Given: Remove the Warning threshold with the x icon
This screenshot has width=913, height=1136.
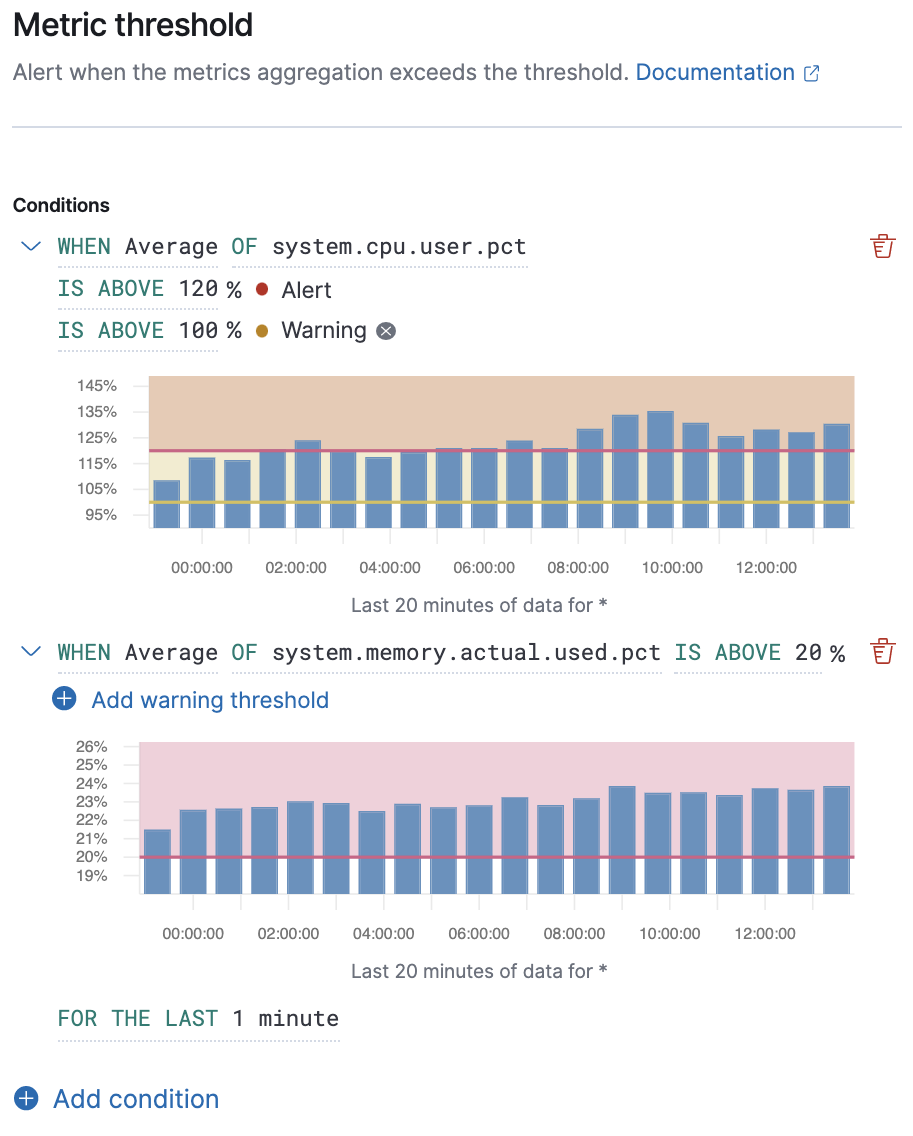Looking at the screenshot, I should [386, 331].
